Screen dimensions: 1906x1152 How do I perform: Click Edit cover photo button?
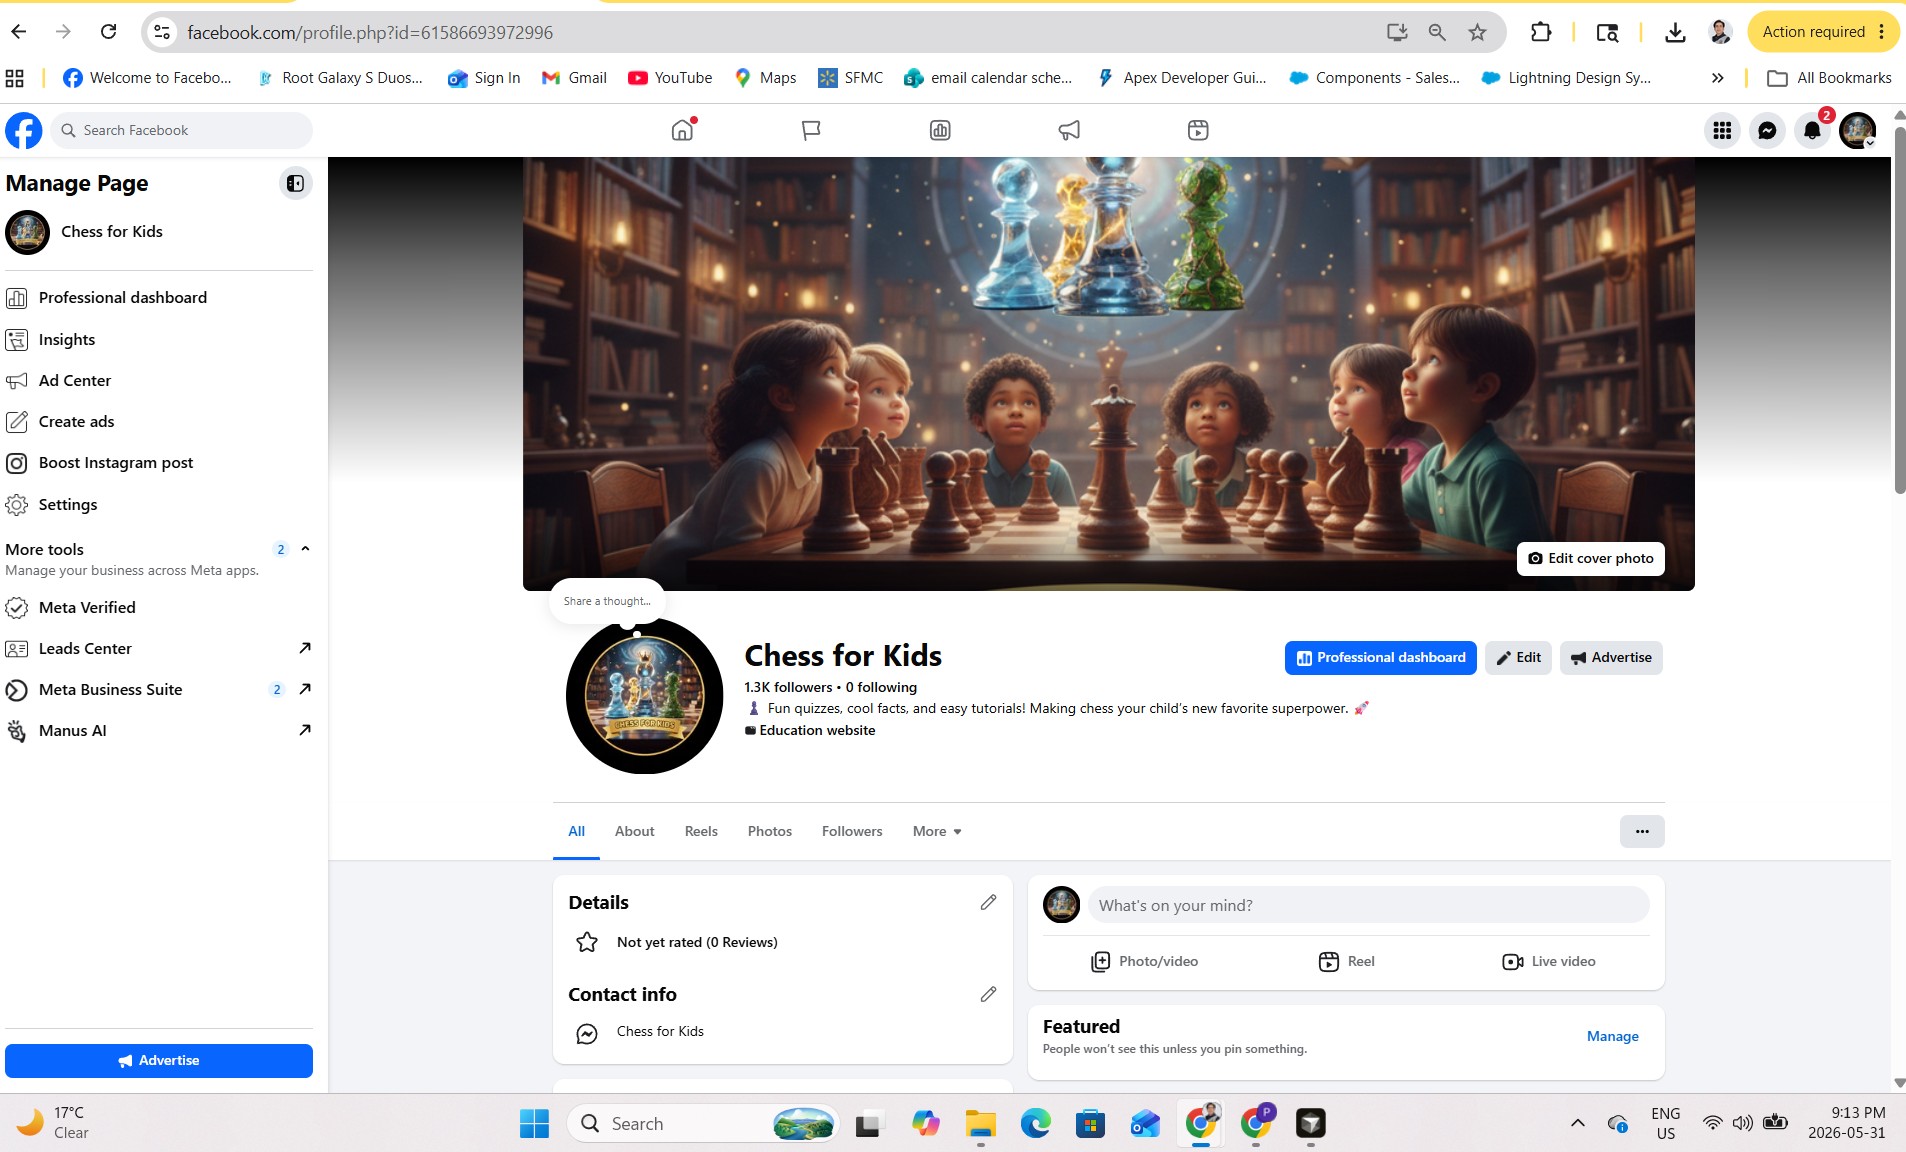click(1590, 558)
